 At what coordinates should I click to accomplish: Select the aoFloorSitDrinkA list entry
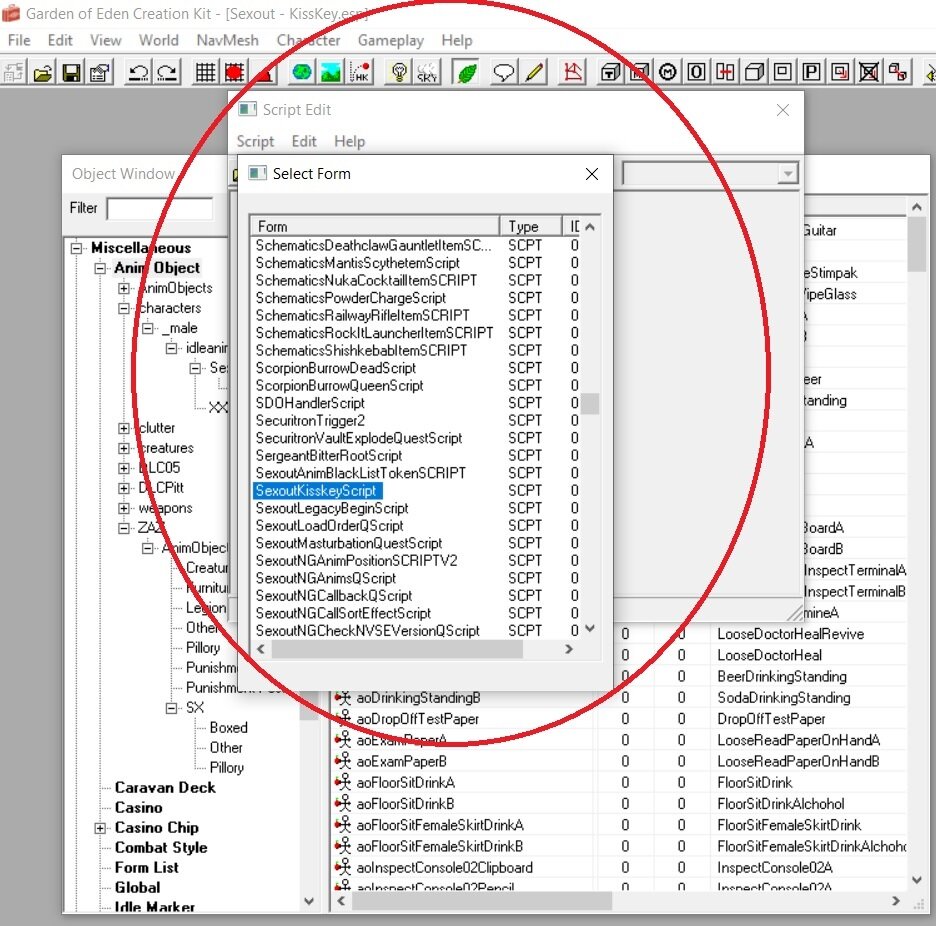pyautogui.click(x=405, y=783)
